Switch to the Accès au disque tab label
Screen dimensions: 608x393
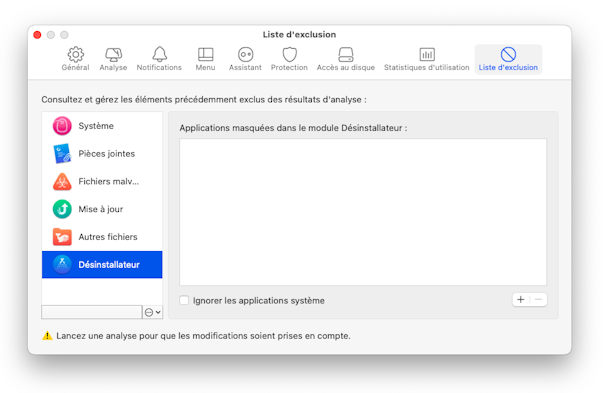point(346,67)
